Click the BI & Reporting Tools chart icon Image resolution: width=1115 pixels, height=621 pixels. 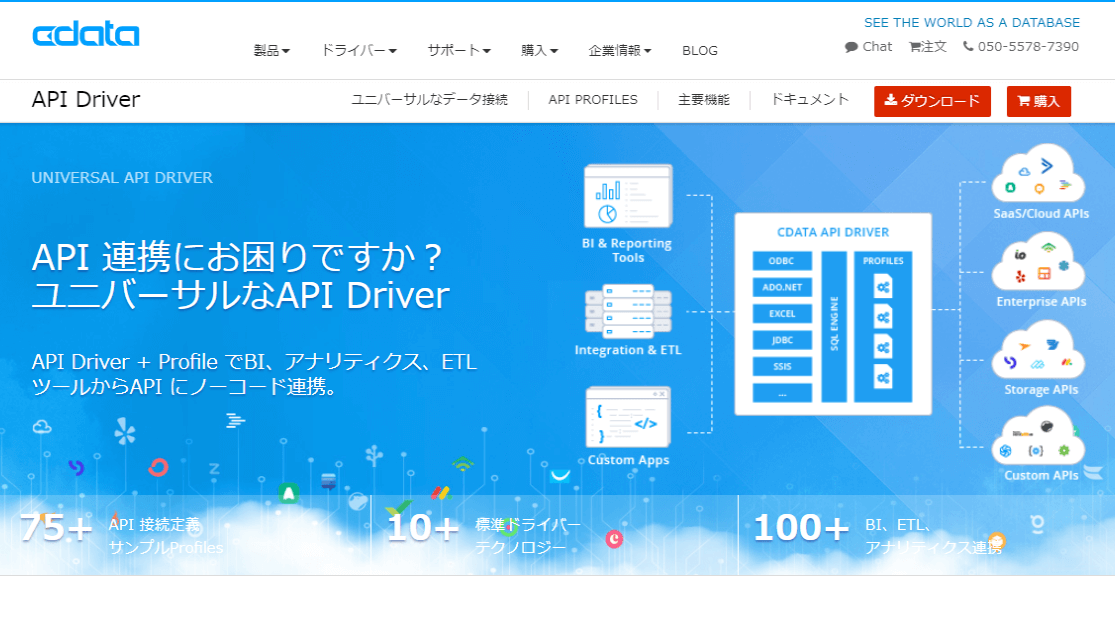[x=628, y=196]
